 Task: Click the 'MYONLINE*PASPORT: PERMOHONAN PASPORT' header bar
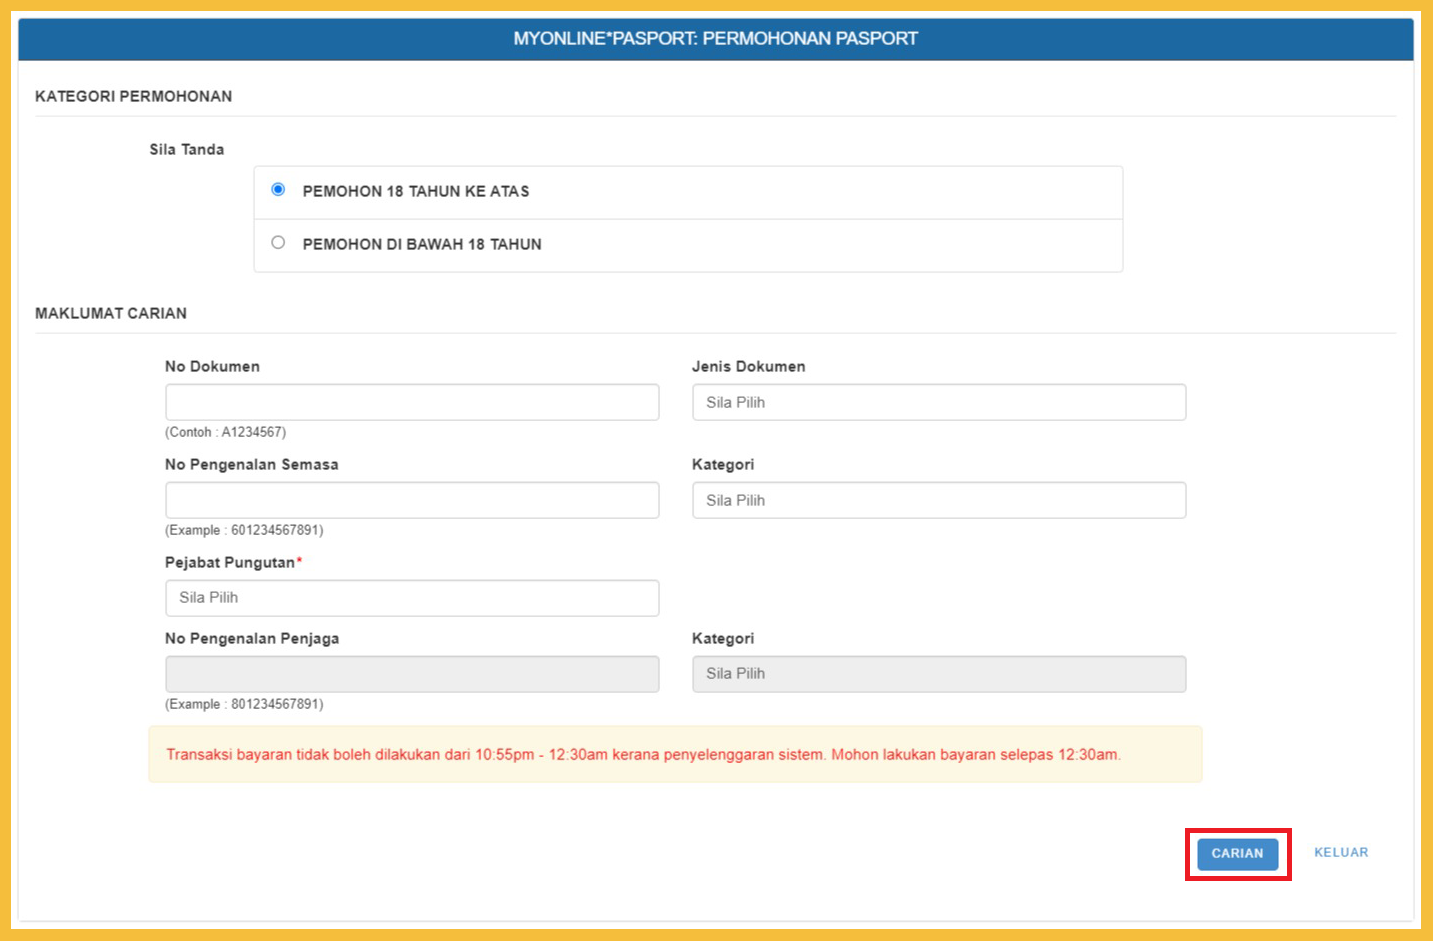[715, 39]
